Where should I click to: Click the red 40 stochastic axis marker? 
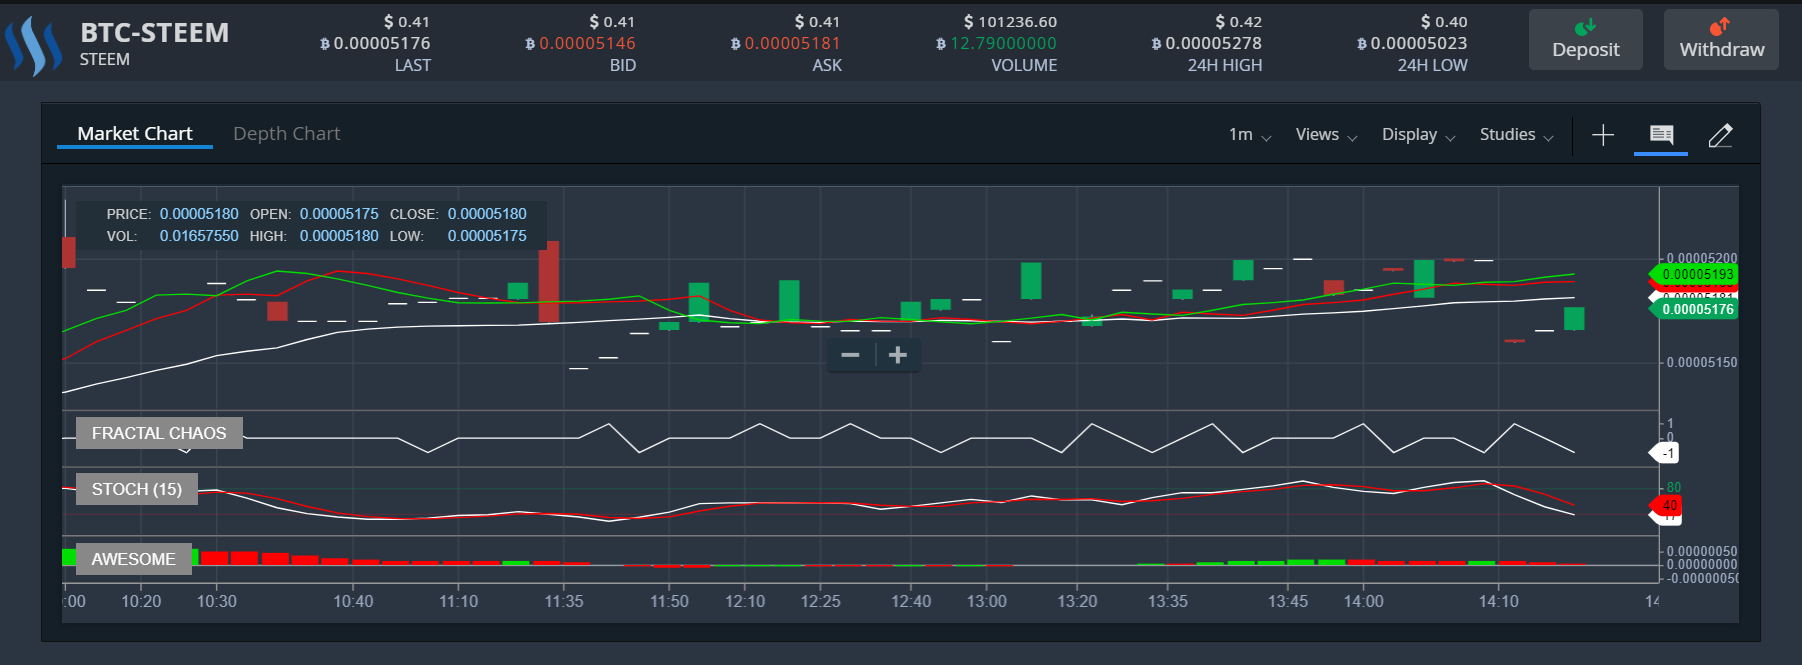pyautogui.click(x=1666, y=505)
